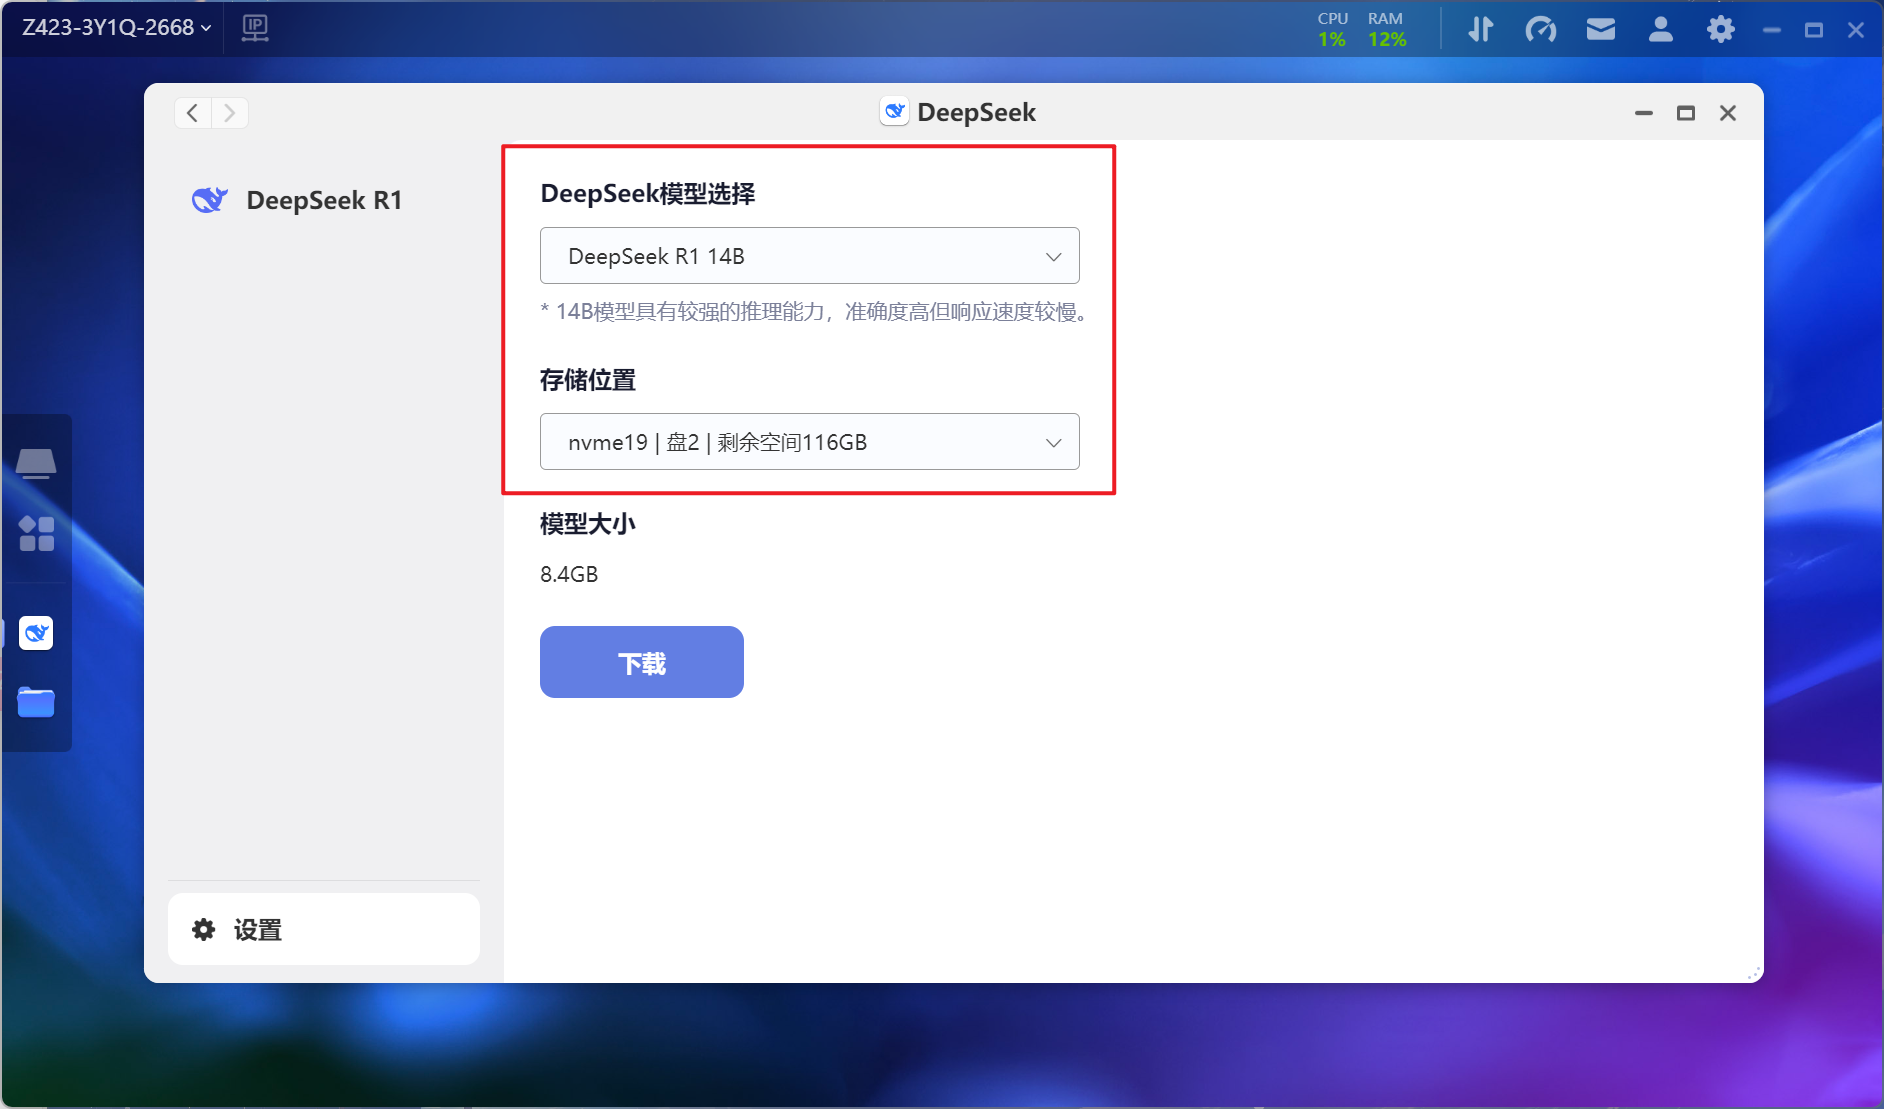Open 设置 settings in the sidebar

coord(324,929)
